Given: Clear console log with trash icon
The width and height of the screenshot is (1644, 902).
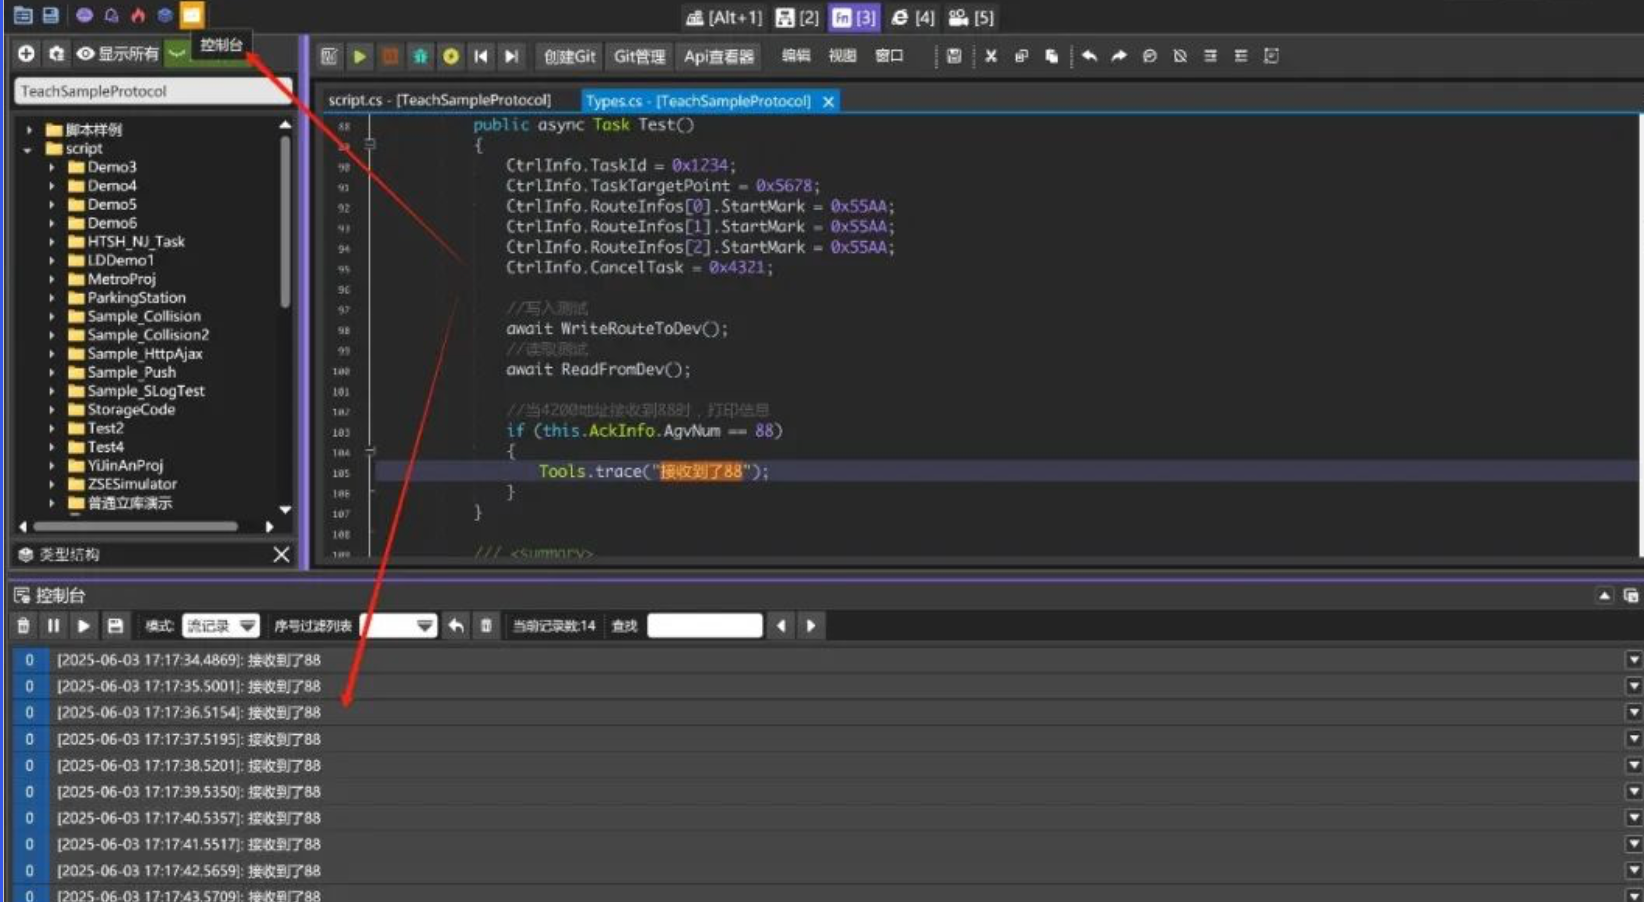Looking at the screenshot, I should point(24,626).
